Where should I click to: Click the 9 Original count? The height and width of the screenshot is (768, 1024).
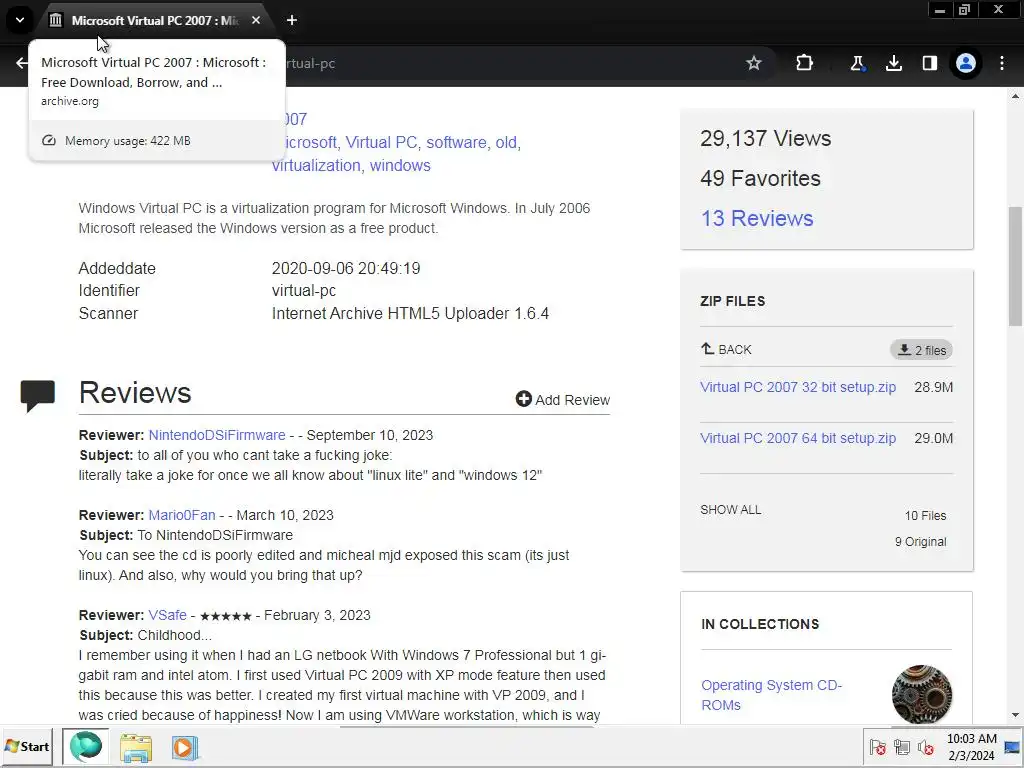coord(920,542)
